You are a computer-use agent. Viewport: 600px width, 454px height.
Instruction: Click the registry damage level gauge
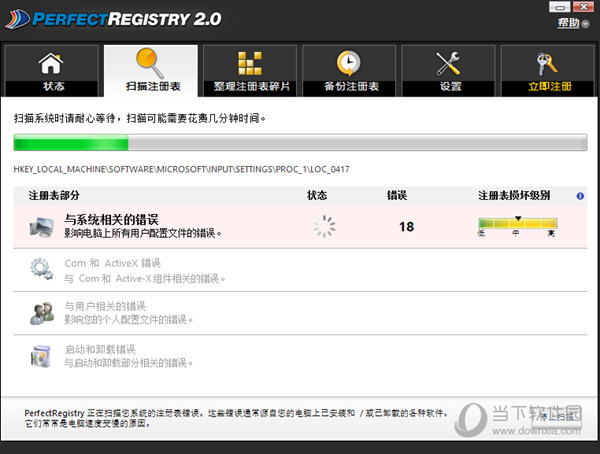pos(518,223)
